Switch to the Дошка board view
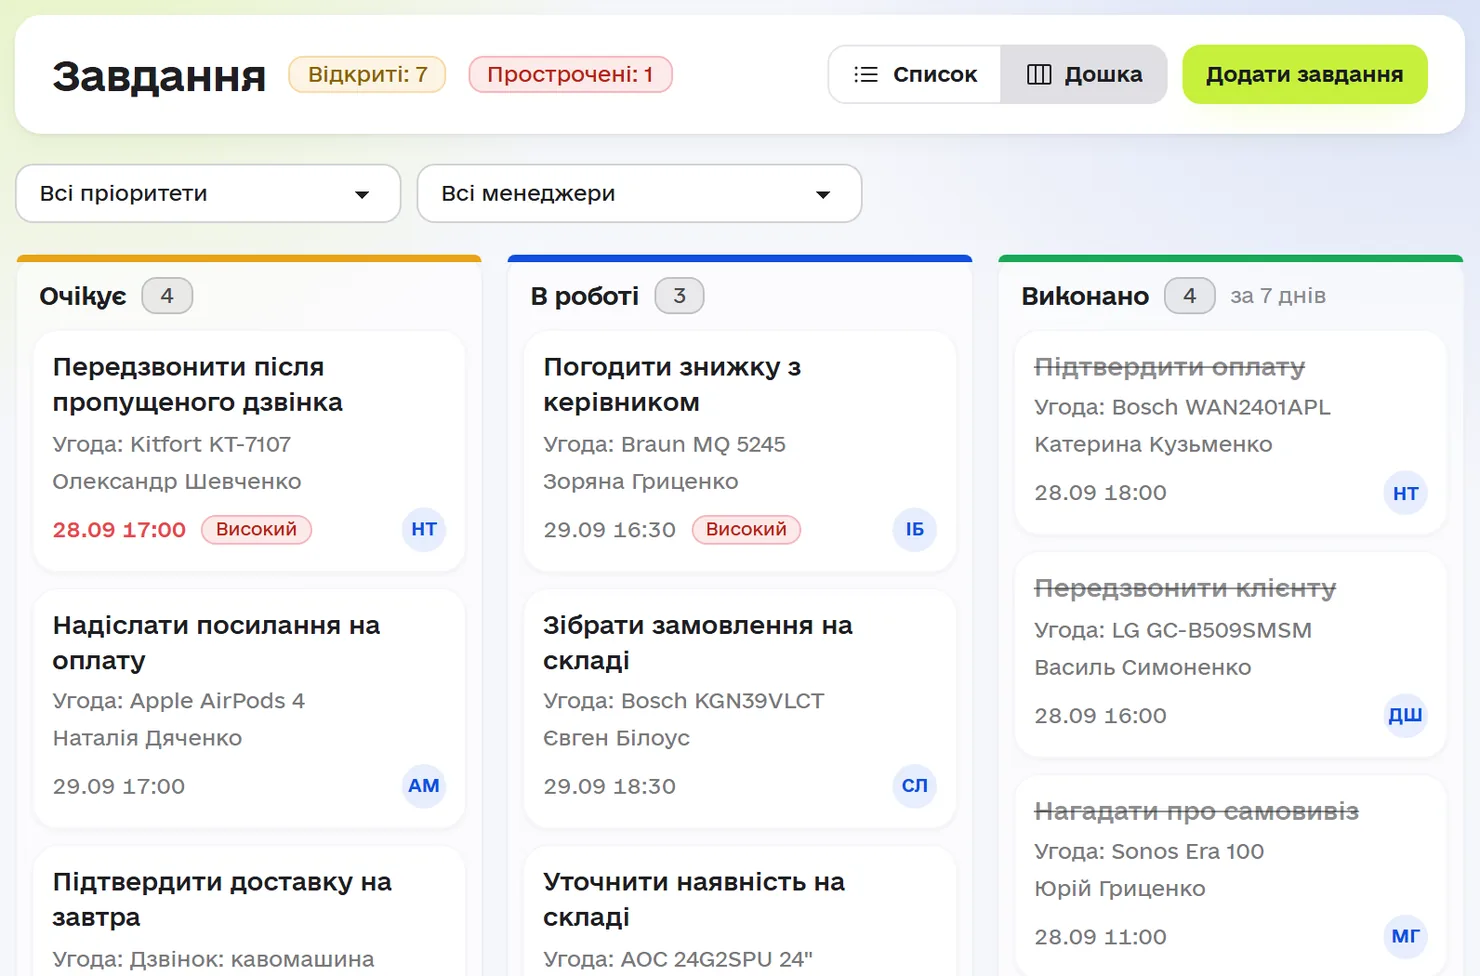The image size is (1480, 976). point(1084,74)
